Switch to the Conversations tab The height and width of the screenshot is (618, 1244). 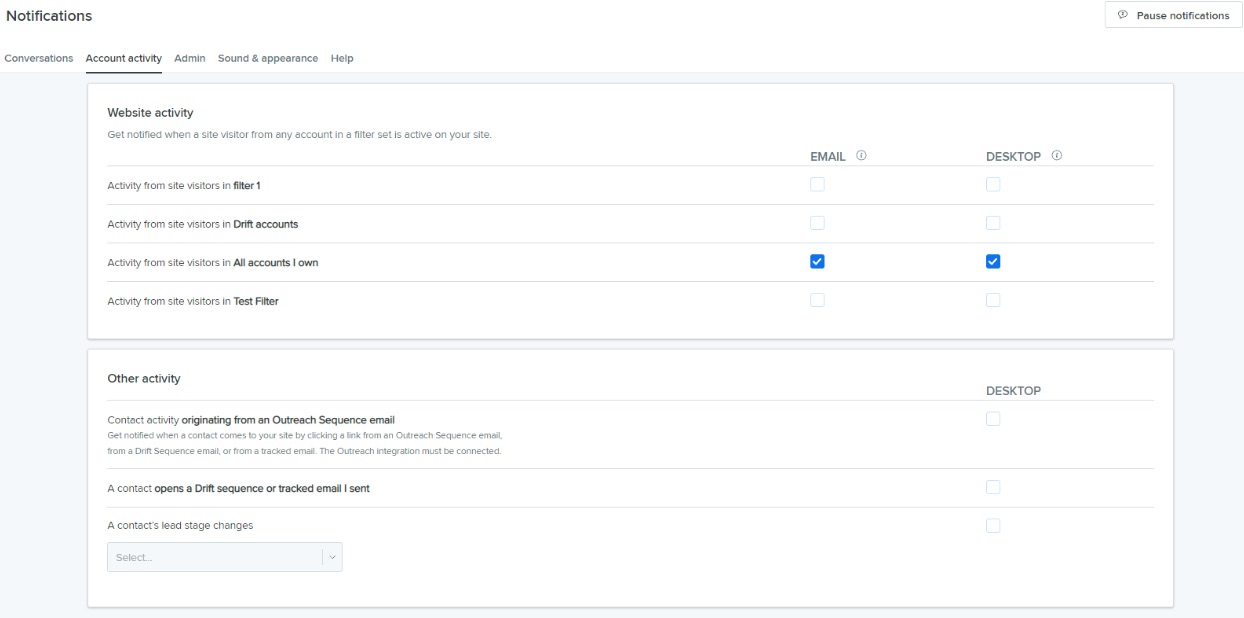[39, 58]
